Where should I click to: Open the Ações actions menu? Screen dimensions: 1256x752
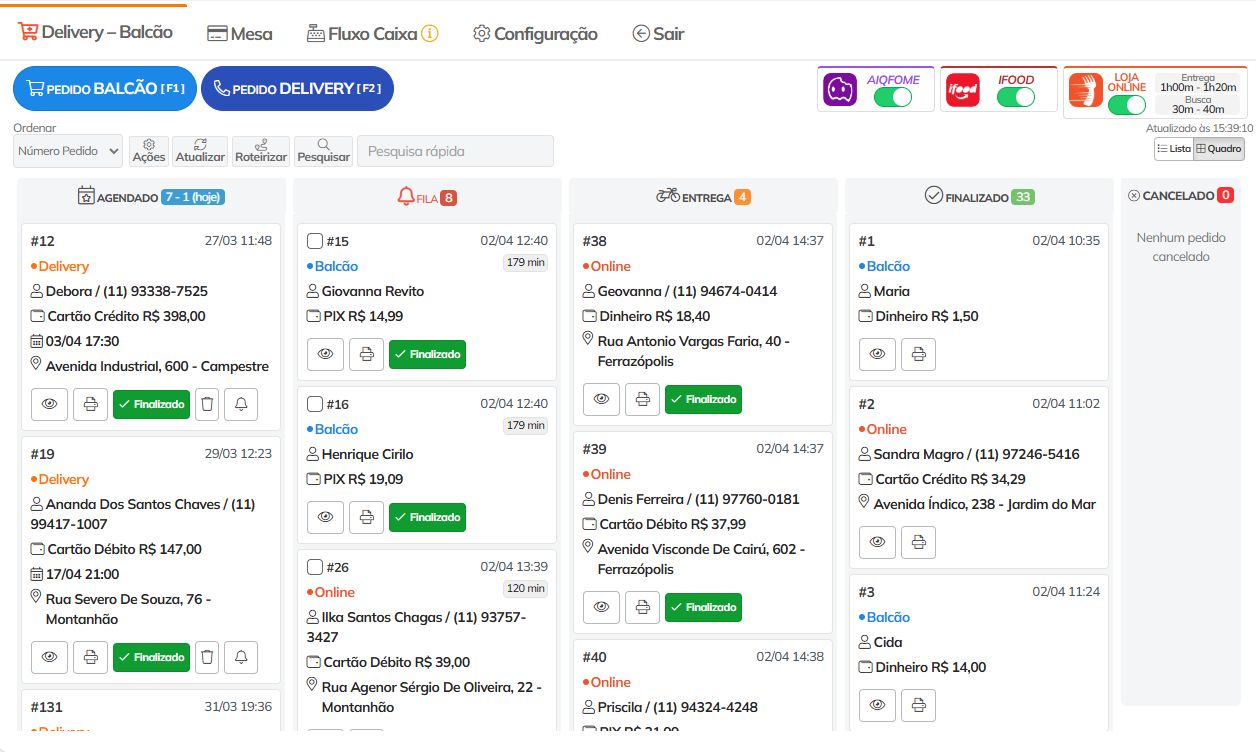coord(149,151)
